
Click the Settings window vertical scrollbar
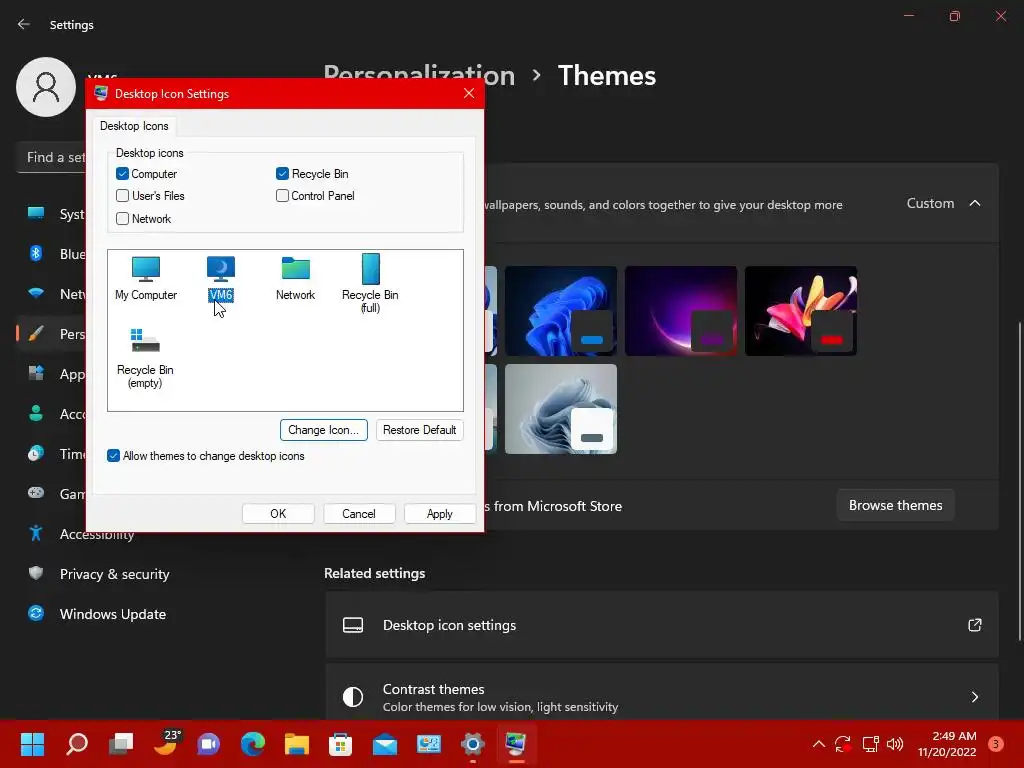pyautogui.click(x=1019, y=481)
